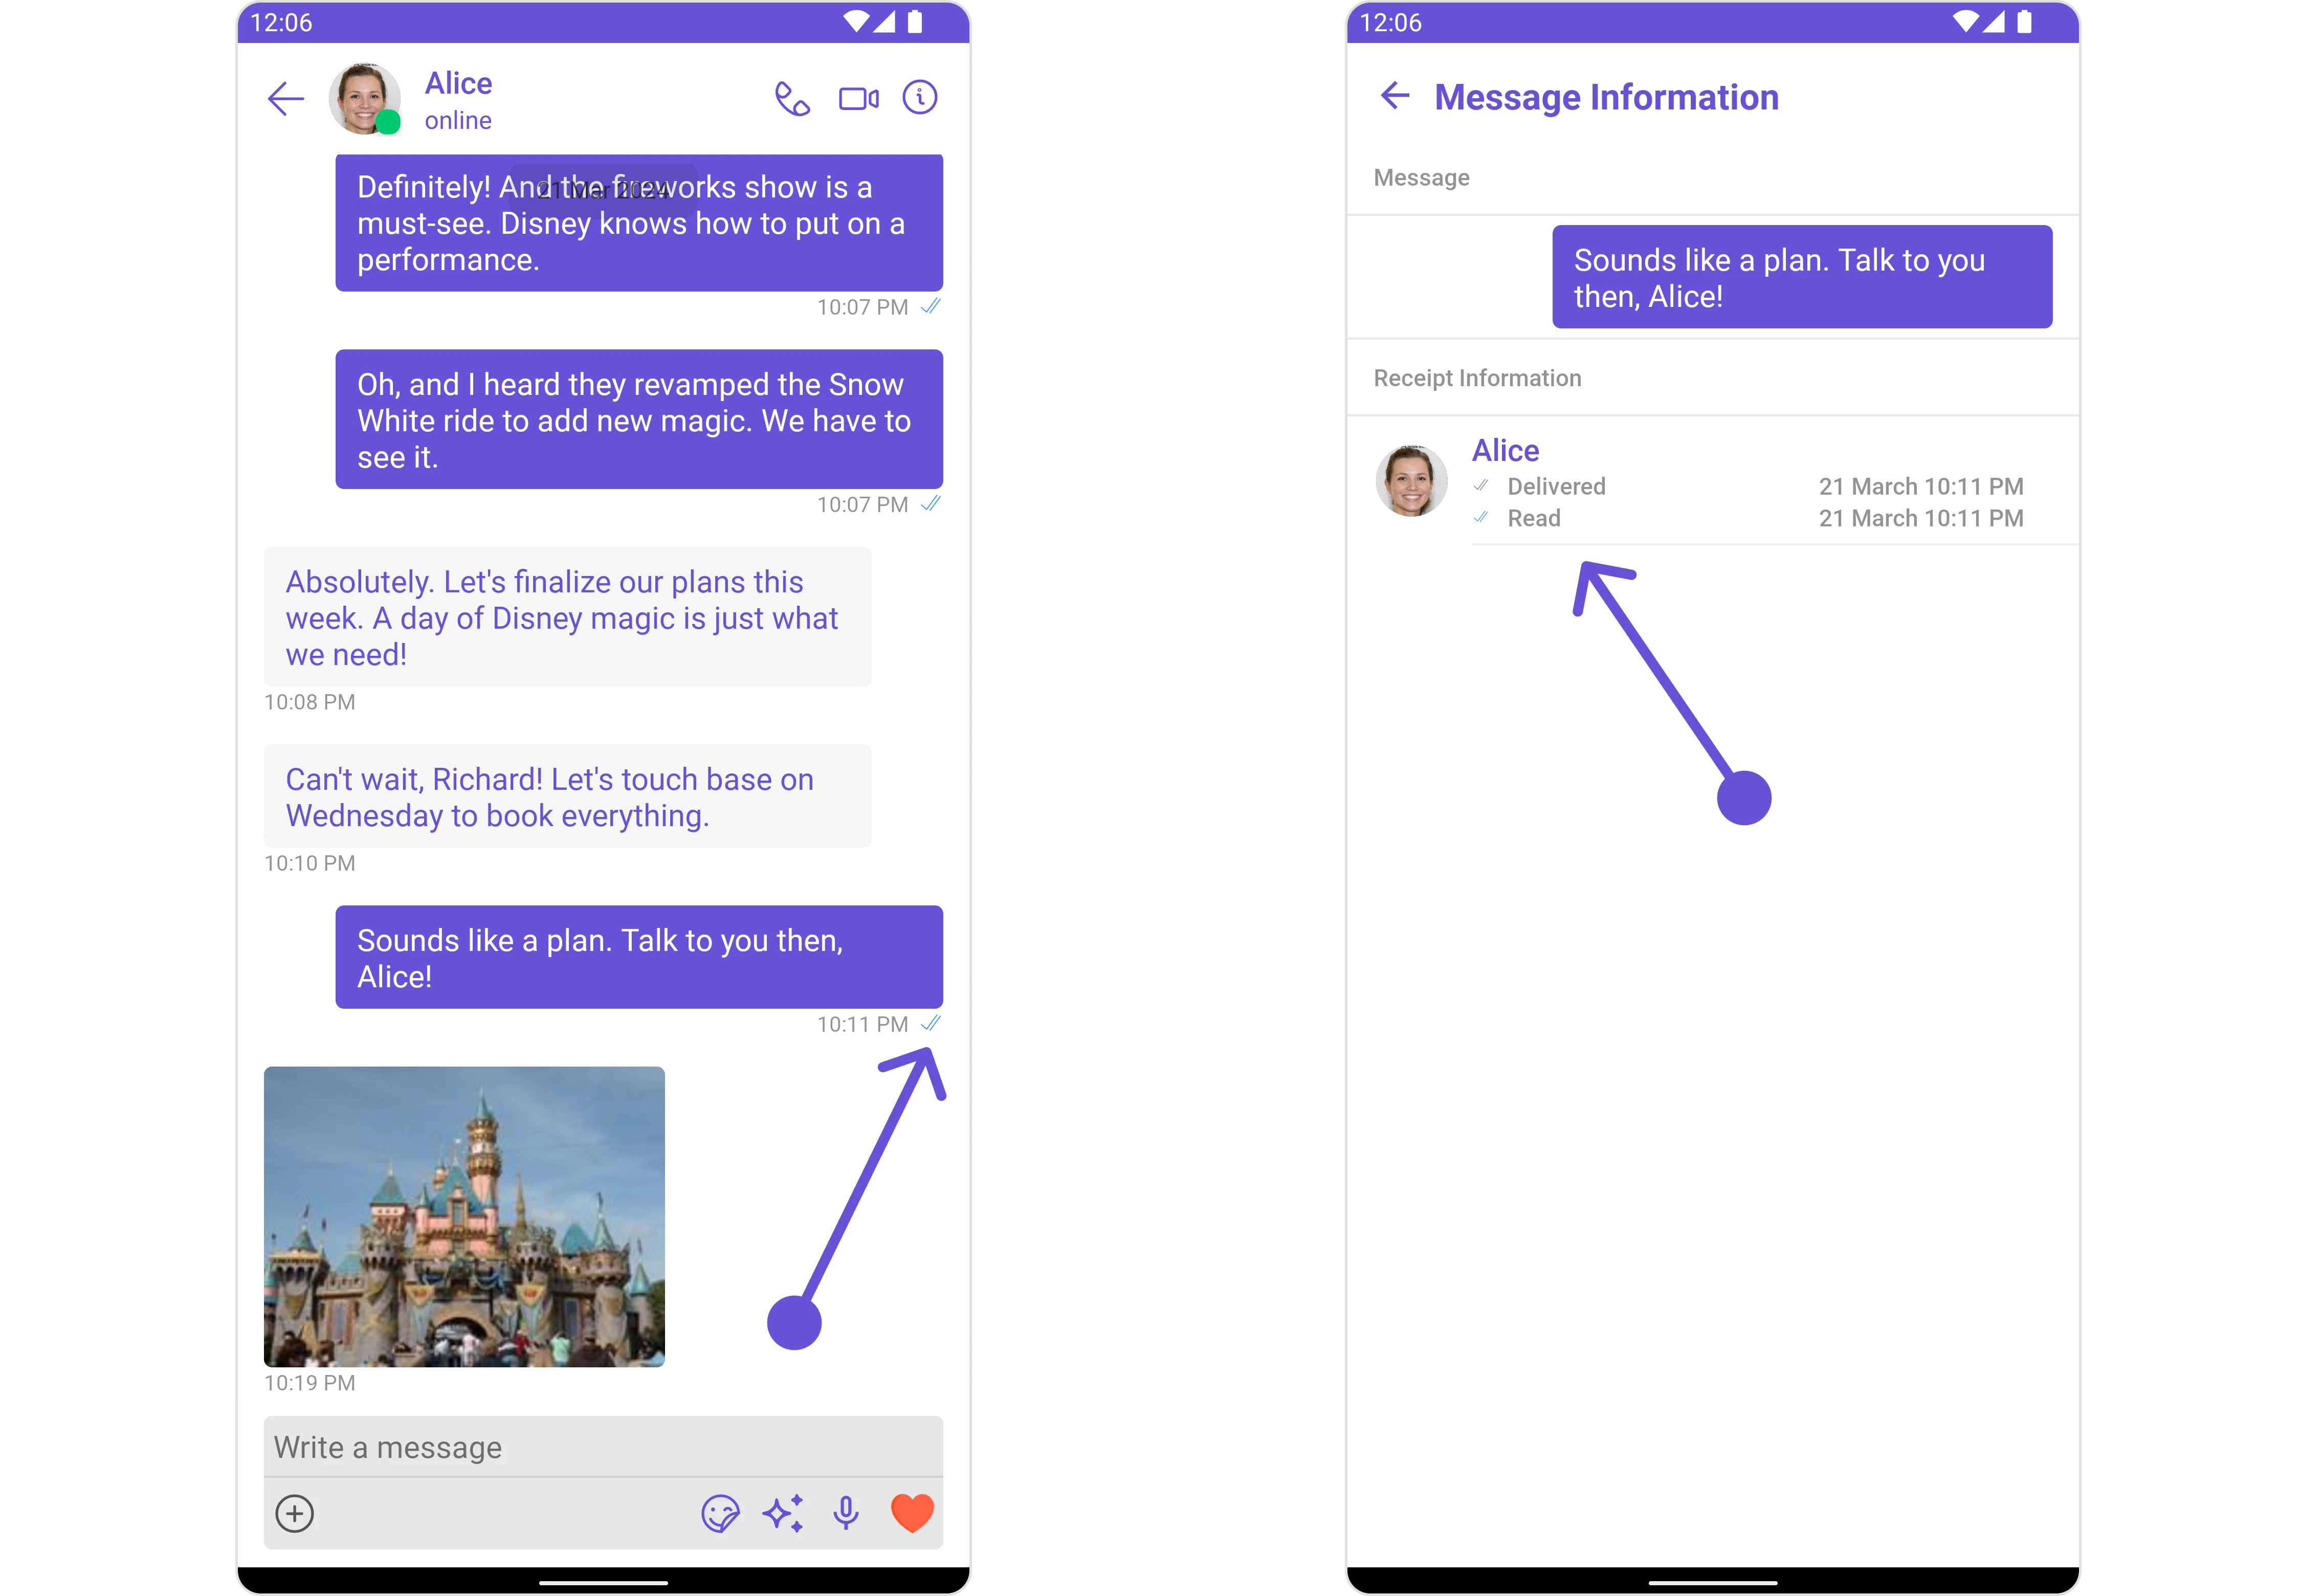The image size is (2301, 1596).
Task: Tap read receipt tick beside 10:11 PM
Action: (x=931, y=1023)
